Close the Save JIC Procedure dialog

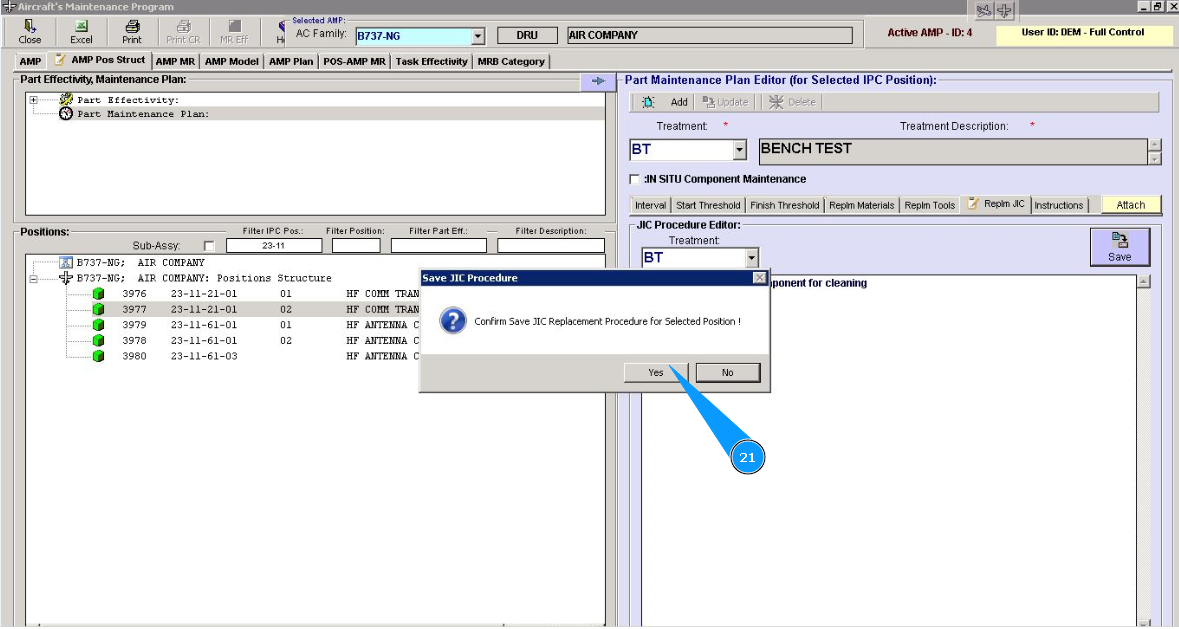point(759,278)
